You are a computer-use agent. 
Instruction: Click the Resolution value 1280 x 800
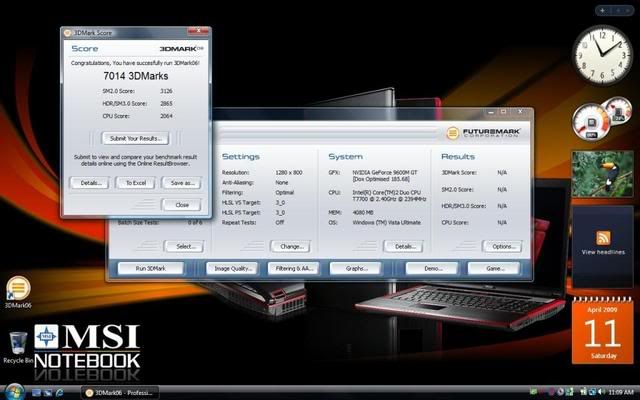click(289, 173)
